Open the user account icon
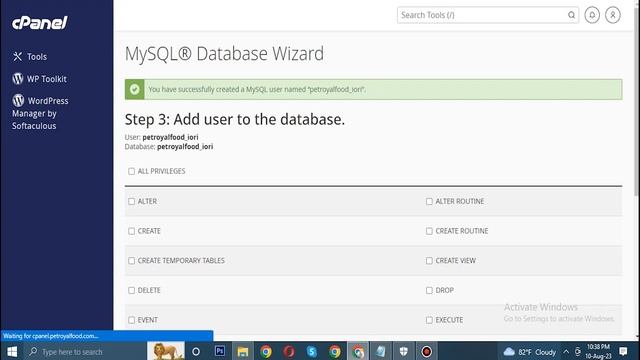 pyautogui.click(x=613, y=15)
